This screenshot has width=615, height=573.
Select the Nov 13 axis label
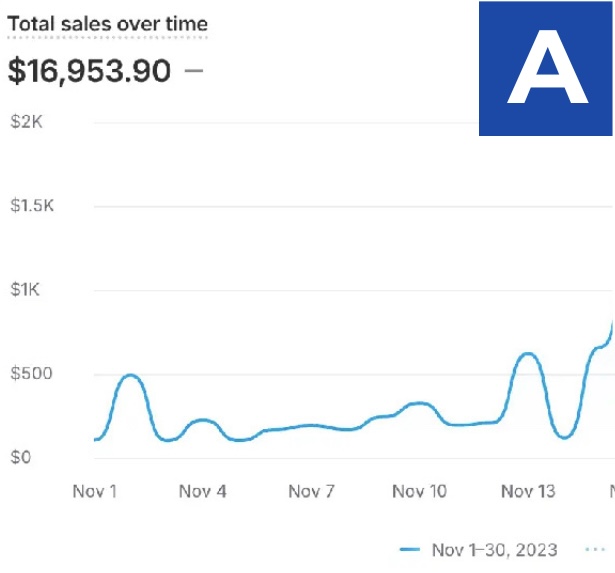(x=528, y=491)
